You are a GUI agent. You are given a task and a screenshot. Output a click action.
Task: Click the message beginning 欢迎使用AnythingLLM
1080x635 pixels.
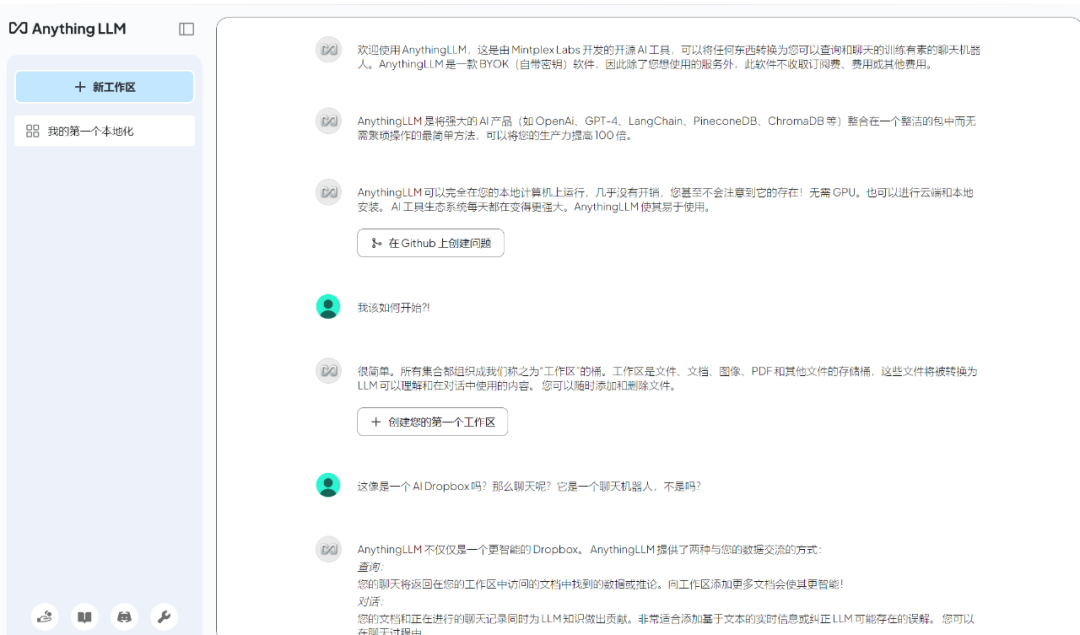(x=668, y=57)
